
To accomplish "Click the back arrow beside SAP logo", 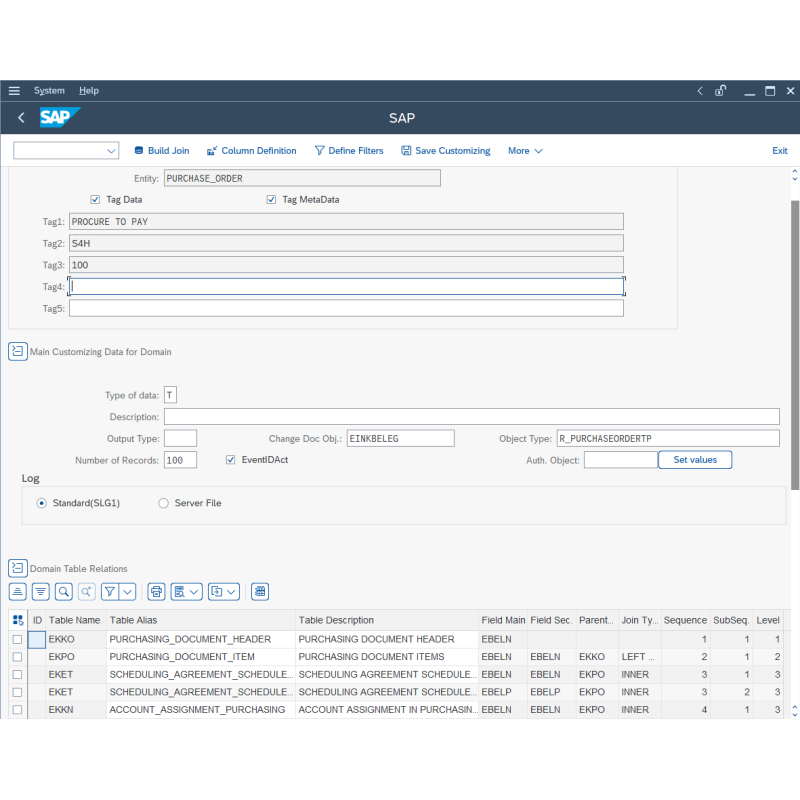I will point(21,118).
